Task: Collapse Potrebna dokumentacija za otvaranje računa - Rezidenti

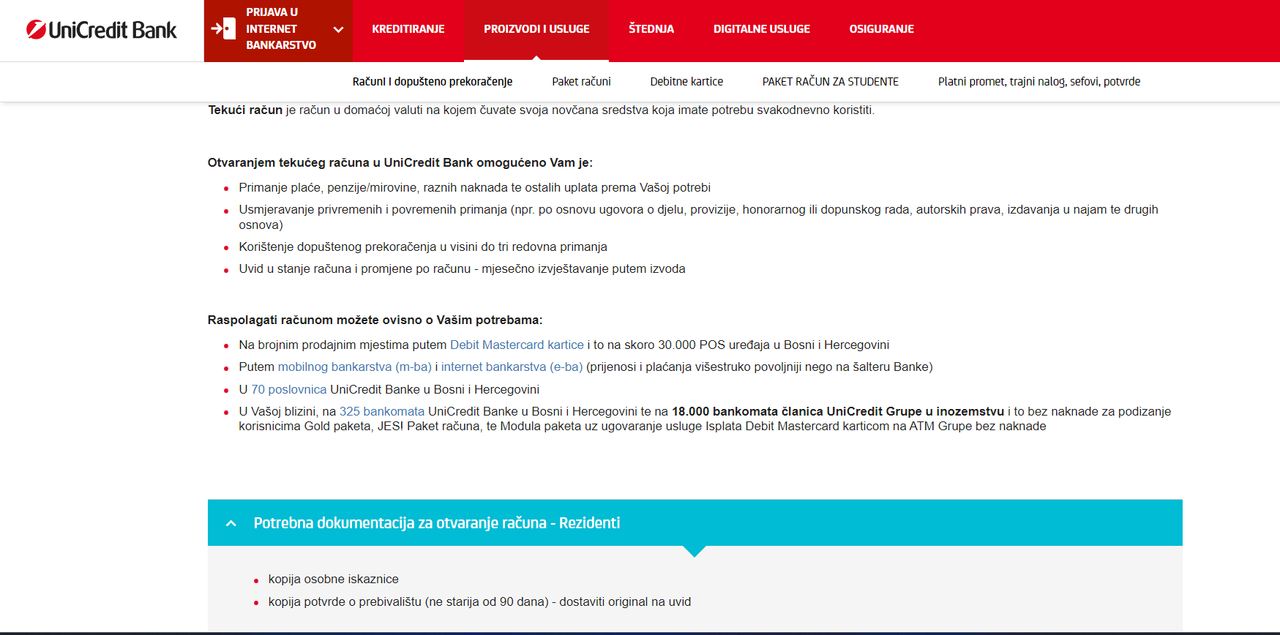Action: (695, 523)
